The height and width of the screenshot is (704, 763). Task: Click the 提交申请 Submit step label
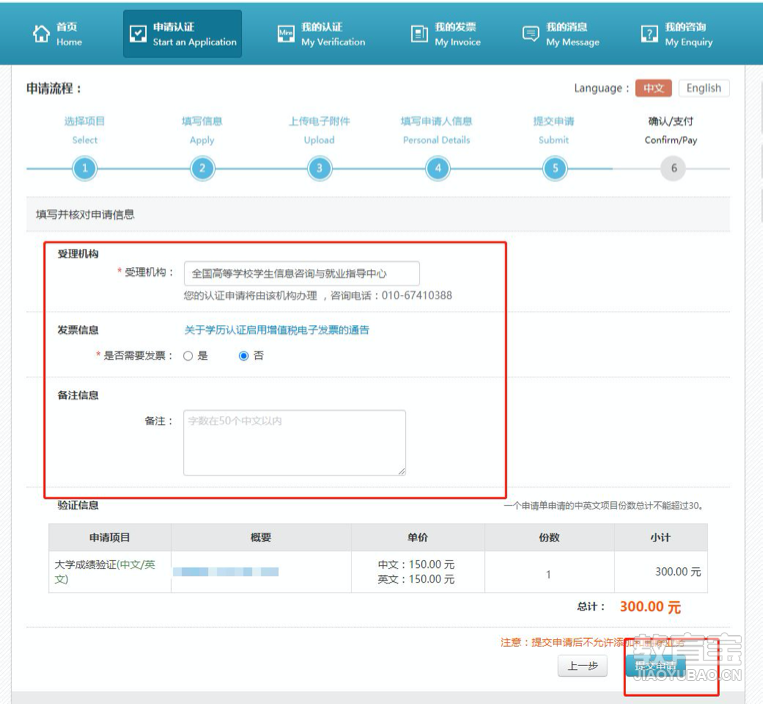click(554, 130)
